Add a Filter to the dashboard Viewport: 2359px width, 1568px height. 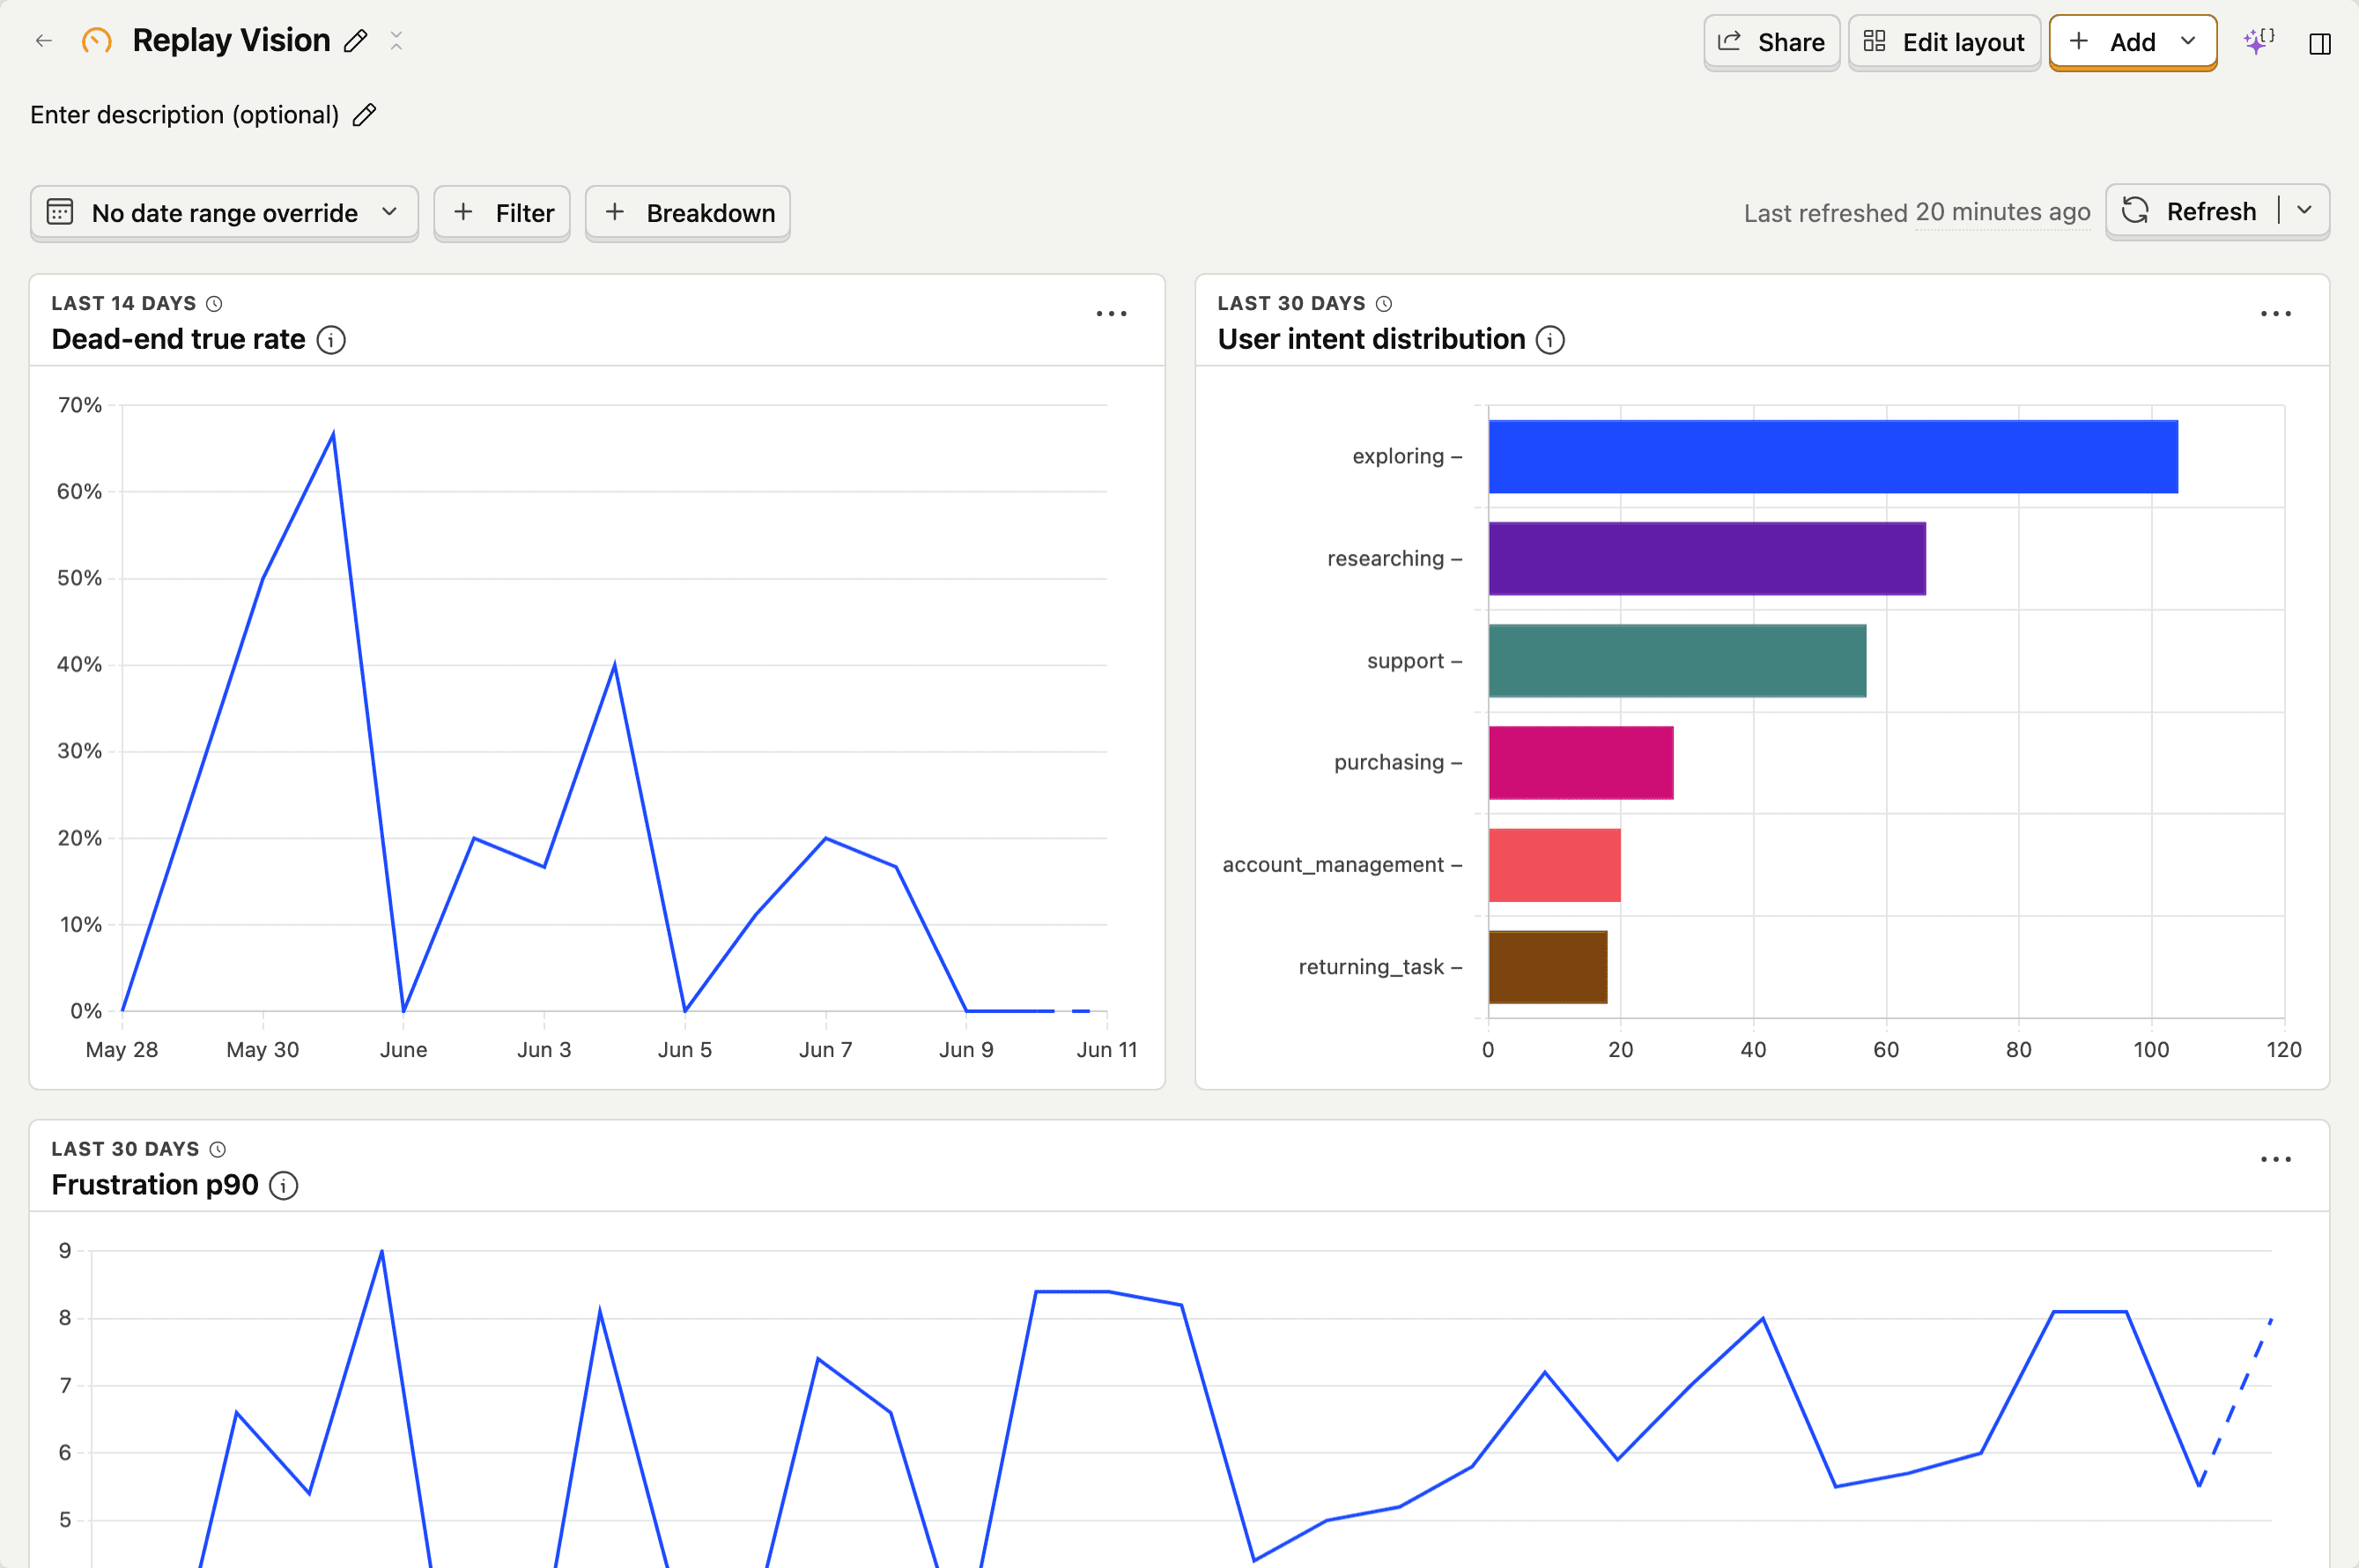click(502, 212)
